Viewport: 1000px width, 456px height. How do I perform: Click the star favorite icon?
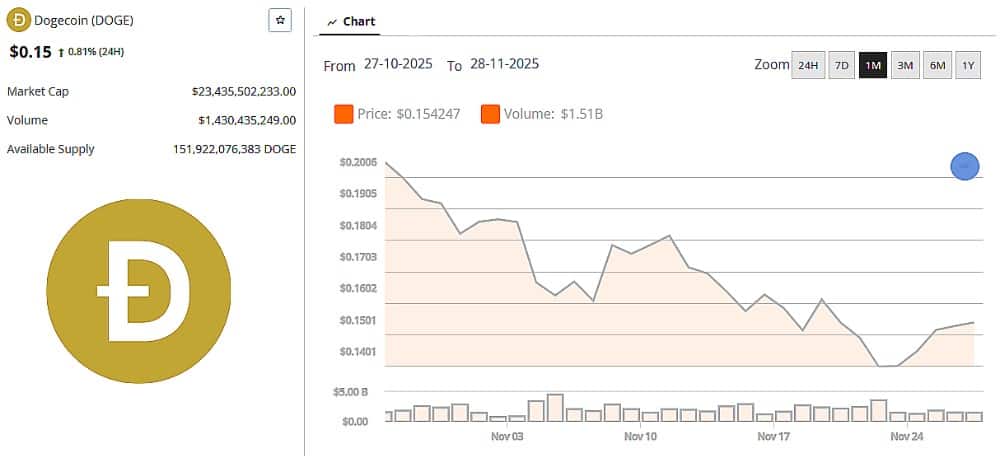[x=280, y=20]
